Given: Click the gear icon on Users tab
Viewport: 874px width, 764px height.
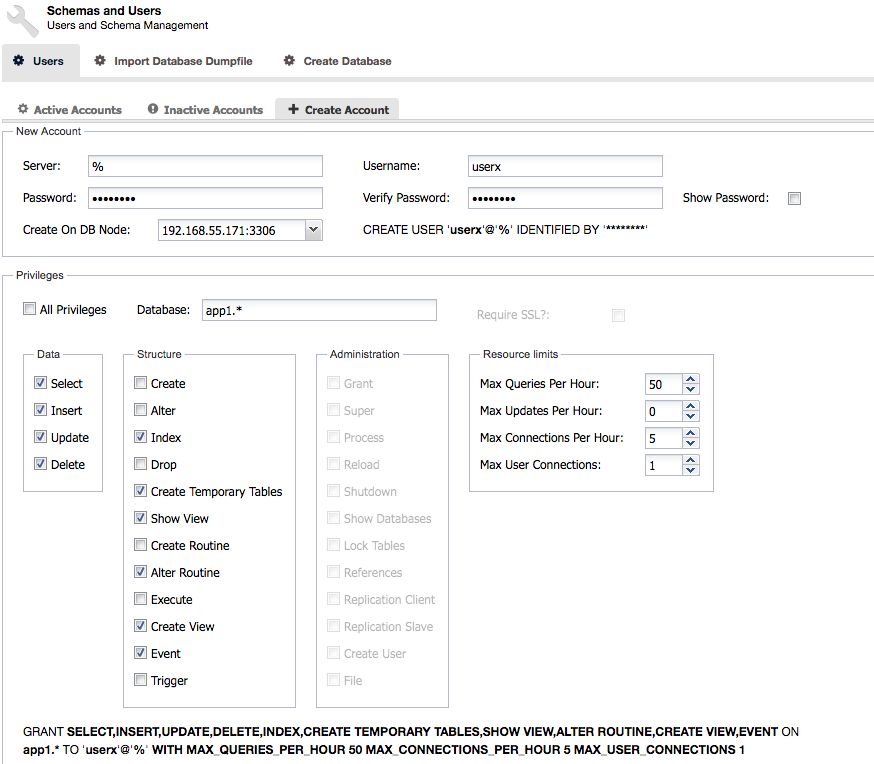Looking at the screenshot, I should pyautogui.click(x=18, y=60).
